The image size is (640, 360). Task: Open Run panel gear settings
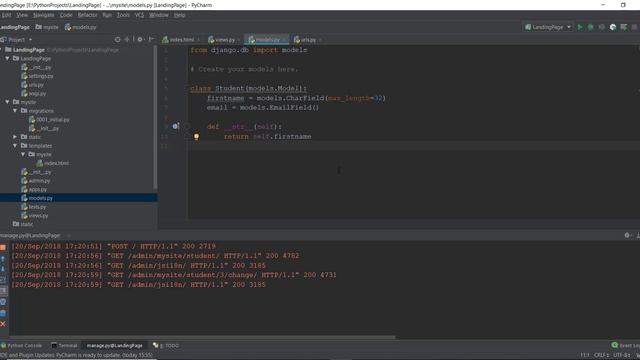click(627, 235)
